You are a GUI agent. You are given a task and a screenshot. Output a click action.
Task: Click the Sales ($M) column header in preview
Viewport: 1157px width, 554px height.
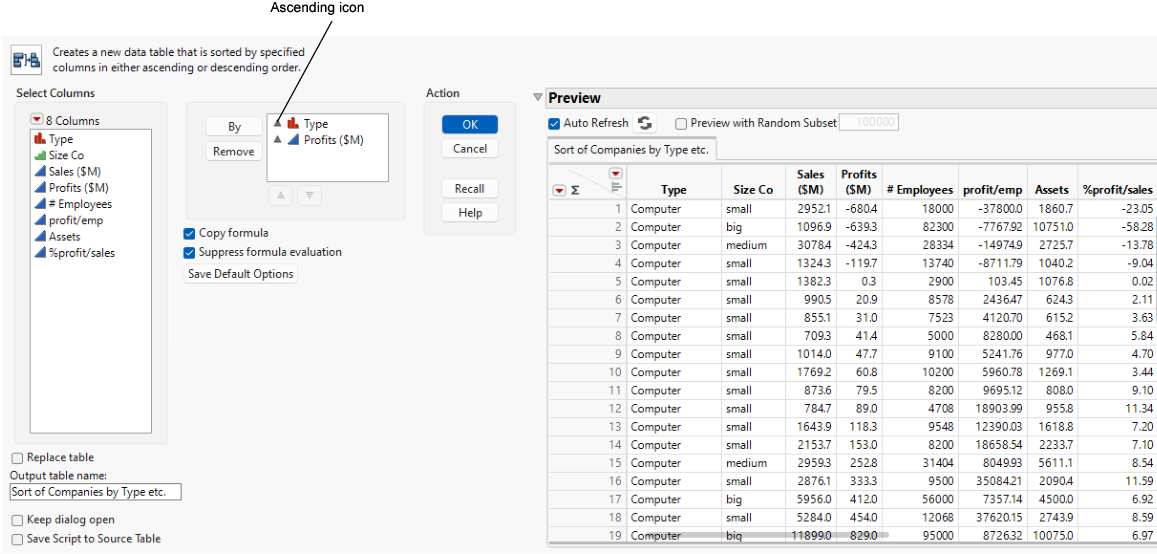coord(810,181)
